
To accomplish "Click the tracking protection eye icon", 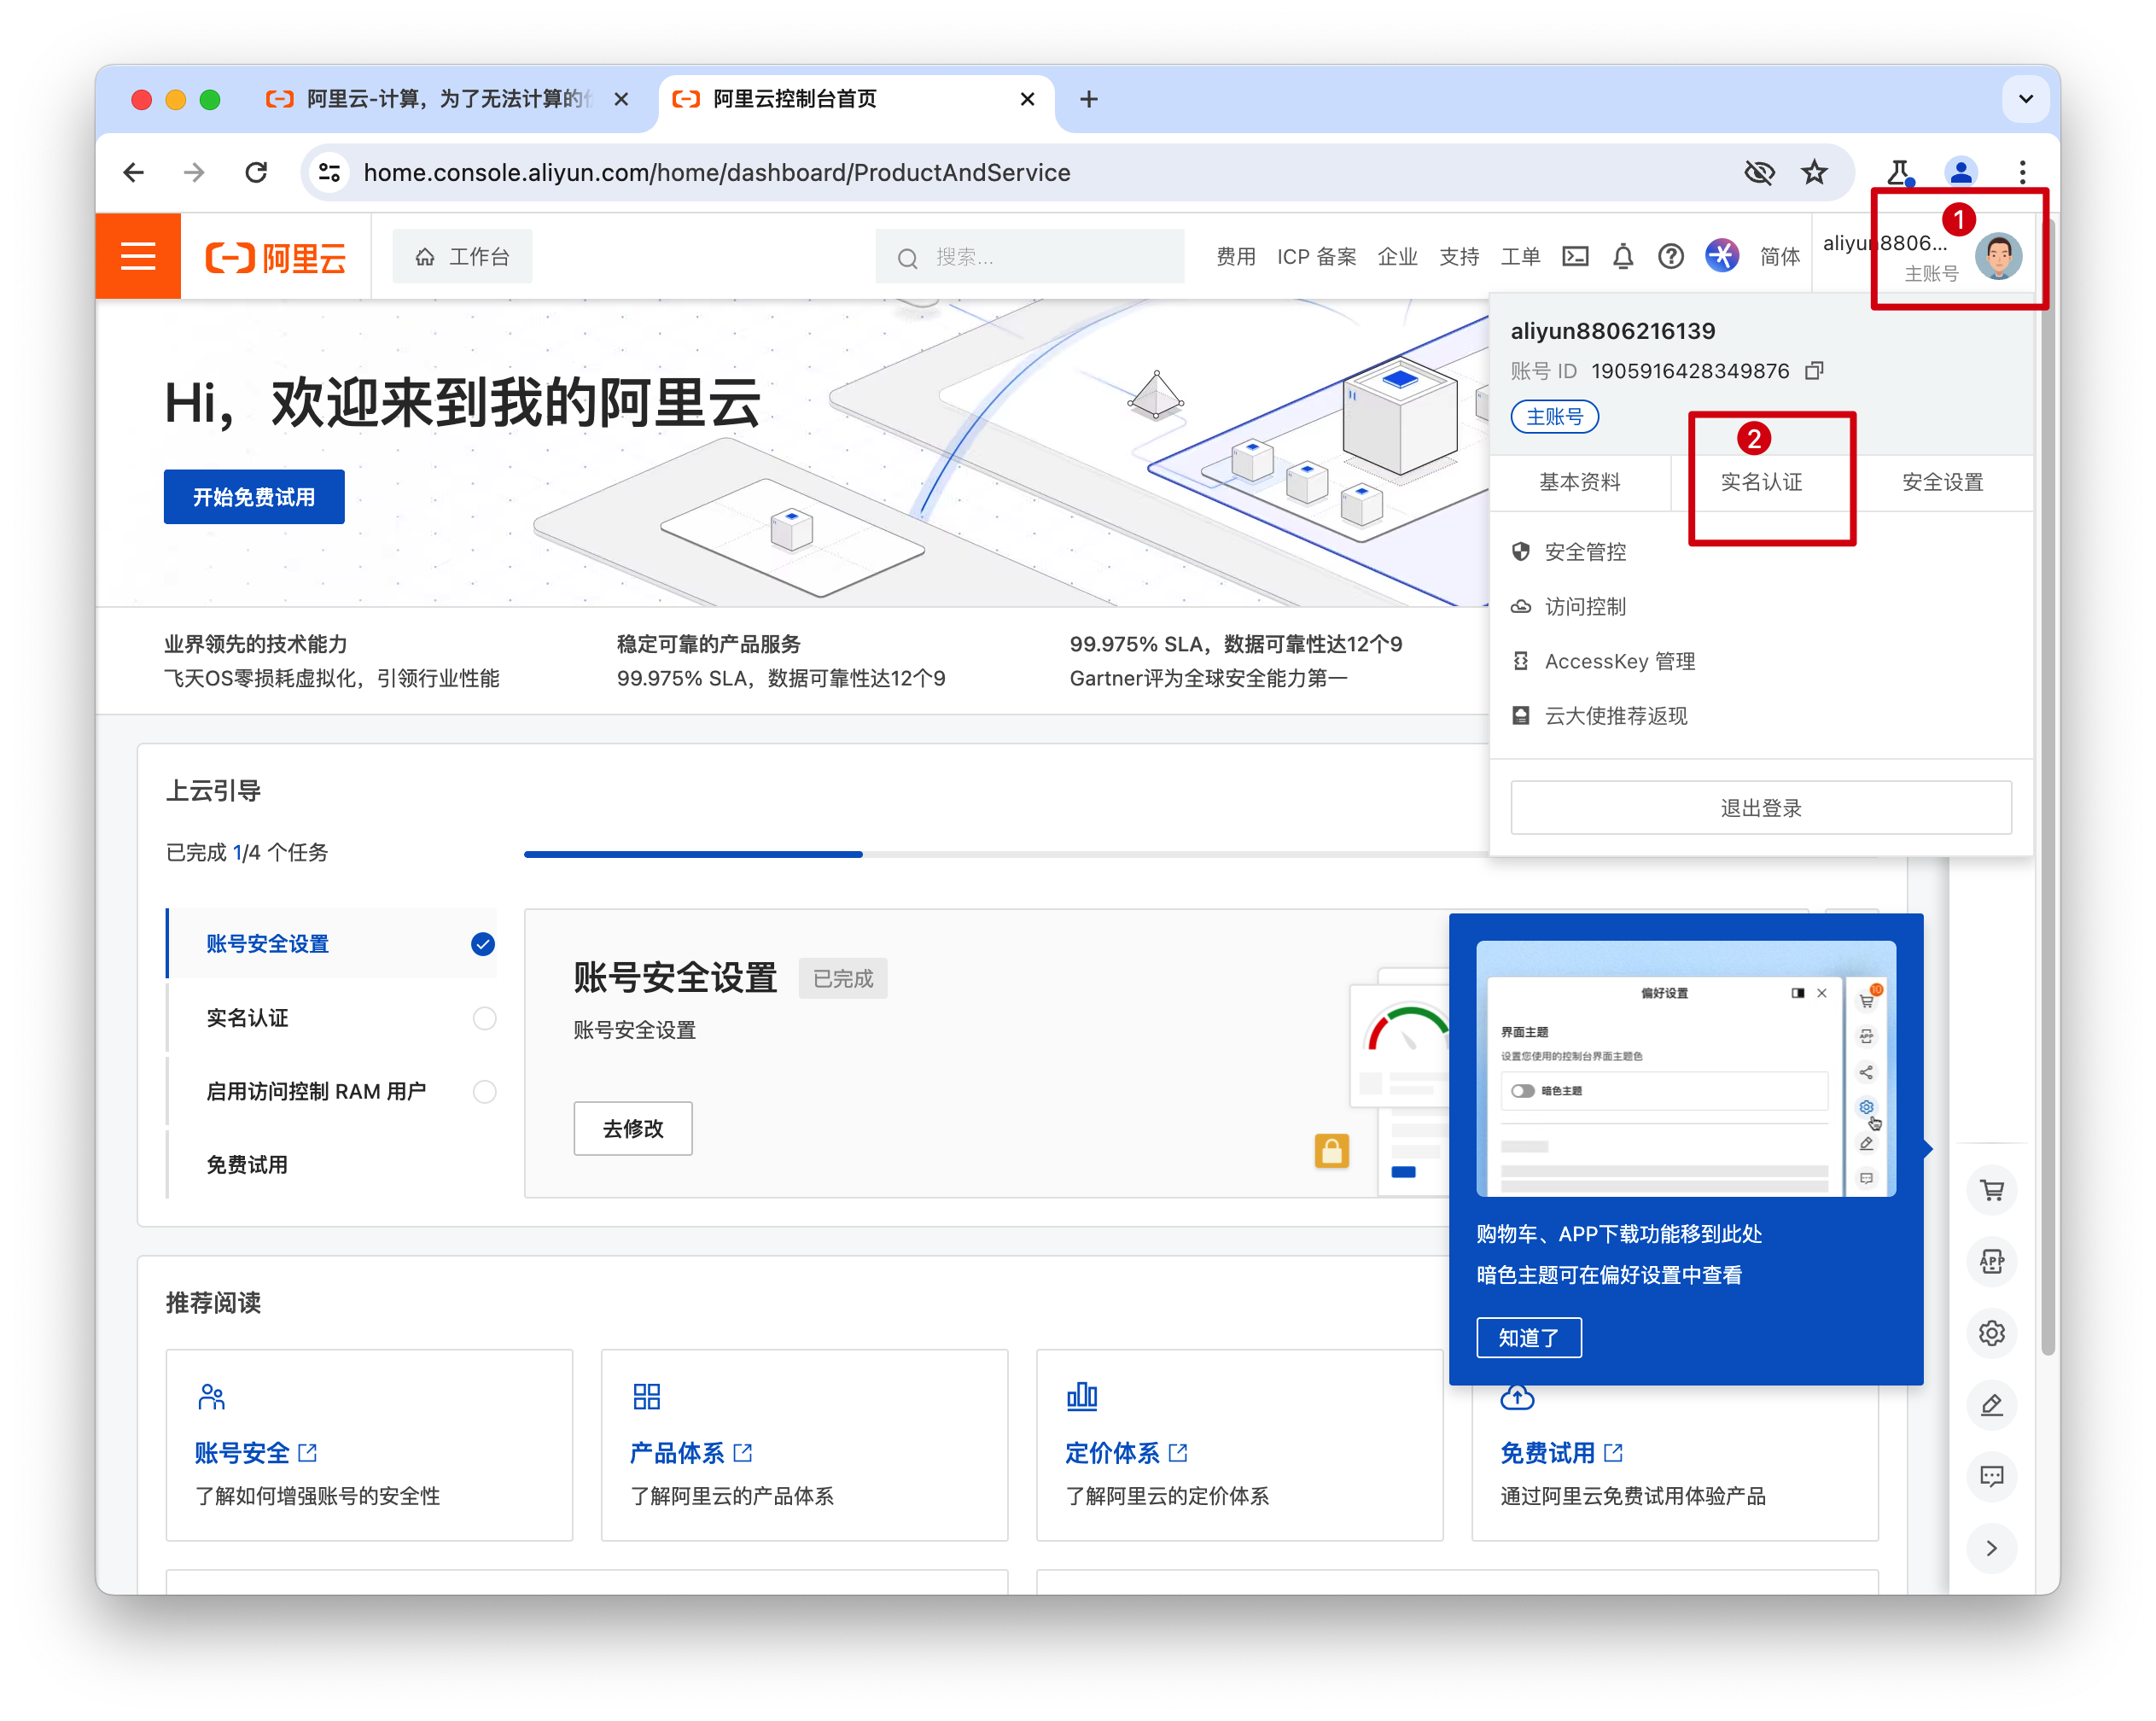I will pos(1759,172).
